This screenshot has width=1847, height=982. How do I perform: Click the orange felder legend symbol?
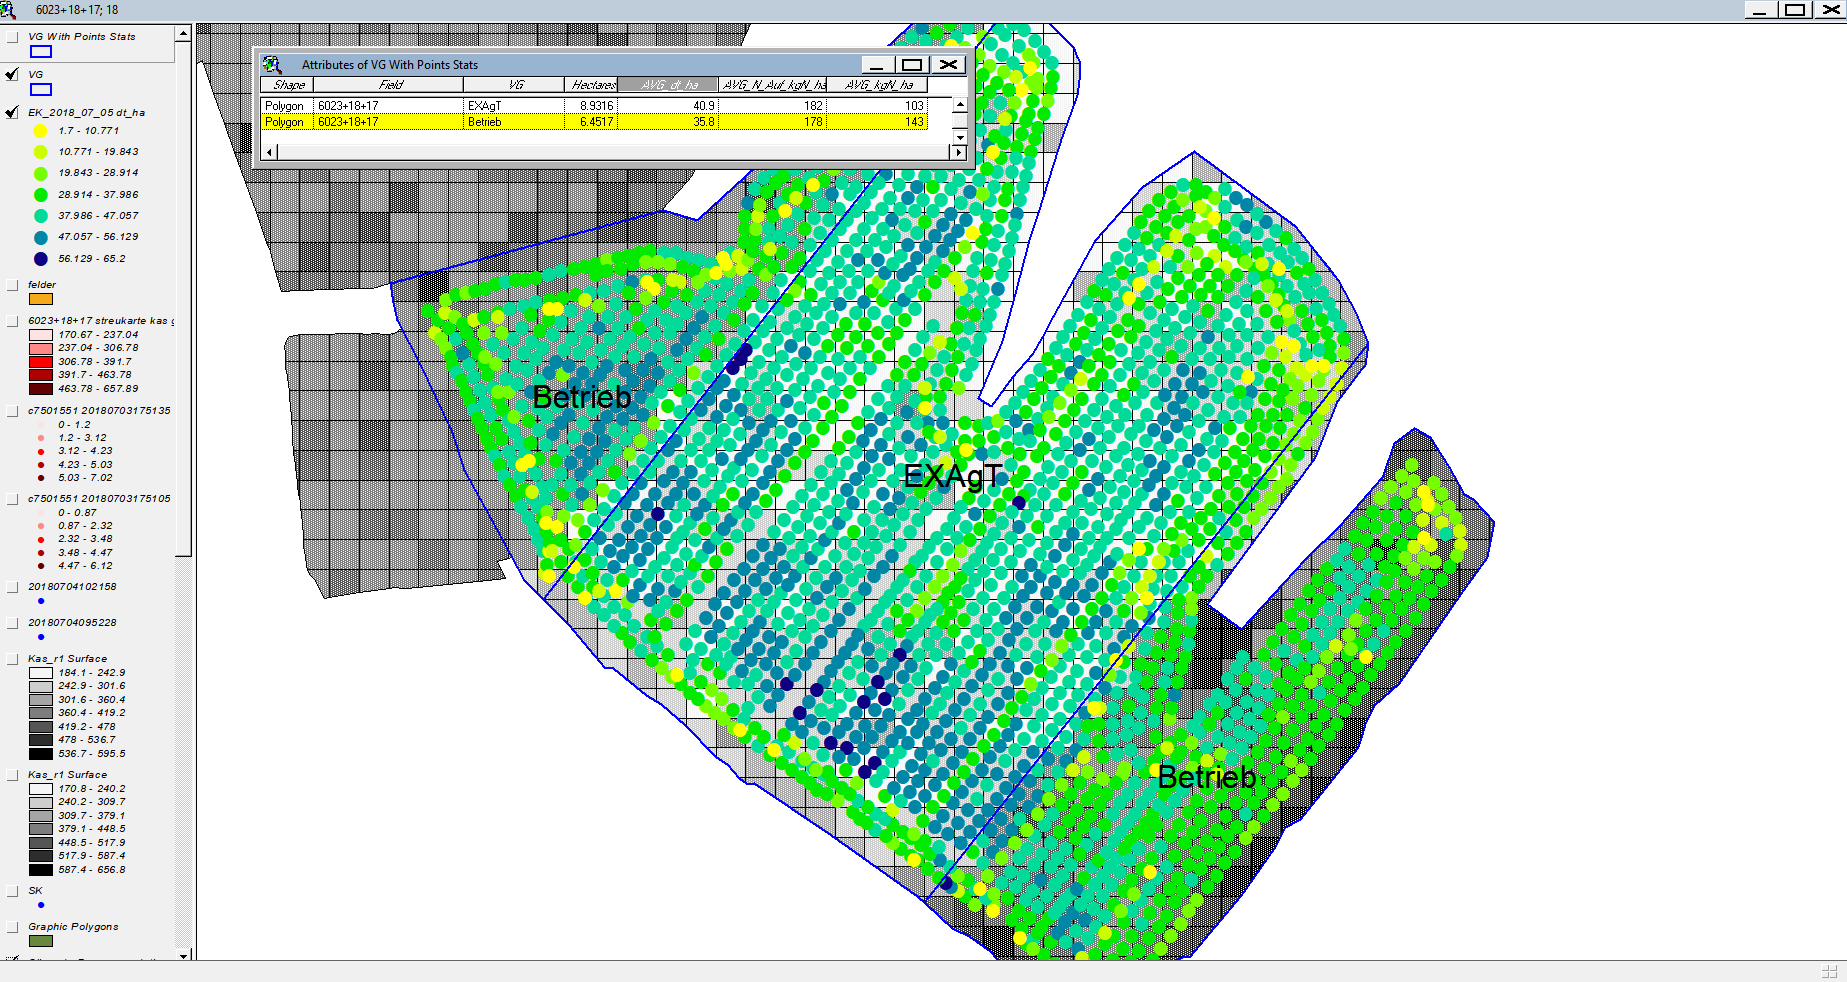coord(41,299)
